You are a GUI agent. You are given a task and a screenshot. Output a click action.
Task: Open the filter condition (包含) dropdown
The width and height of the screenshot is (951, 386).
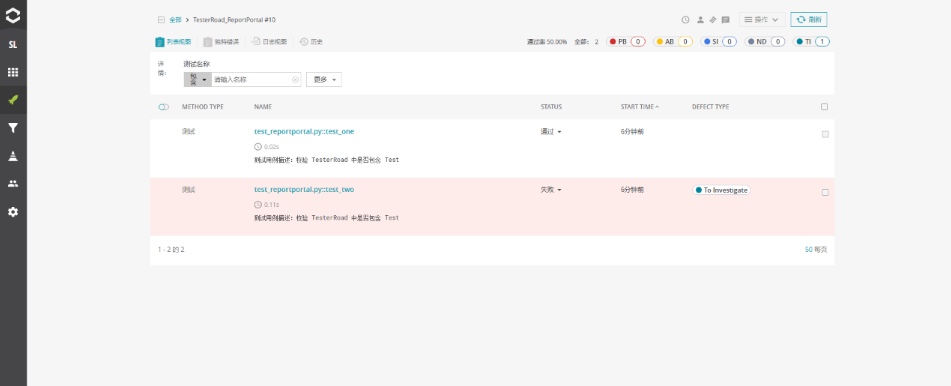tap(198, 80)
